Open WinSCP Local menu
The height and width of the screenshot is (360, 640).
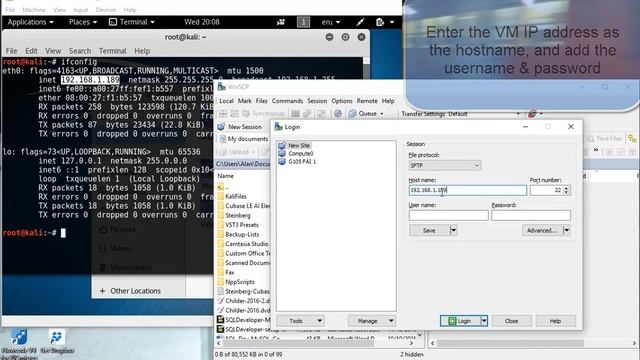226,101
